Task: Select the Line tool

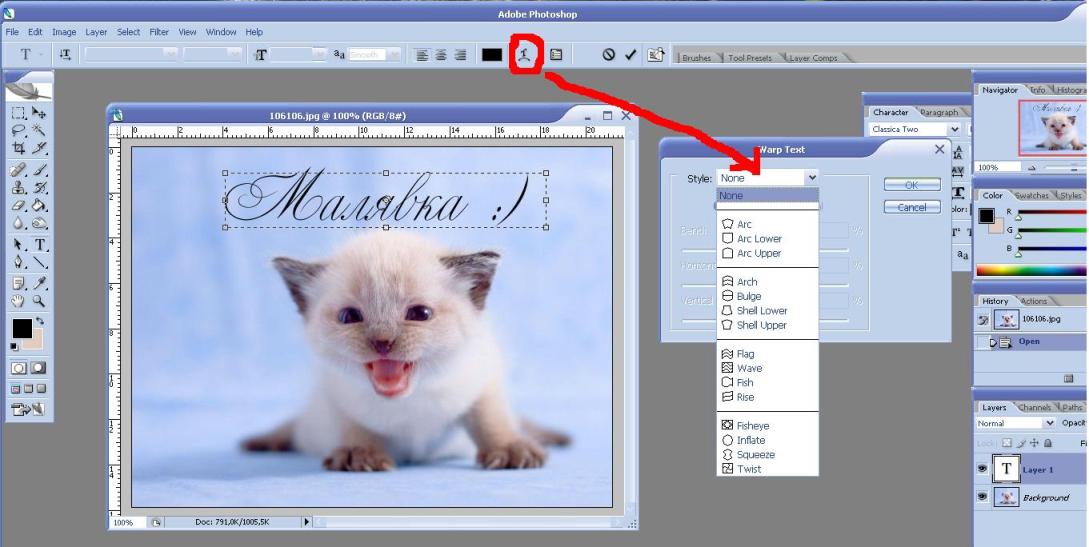Action: pos(40,262)
